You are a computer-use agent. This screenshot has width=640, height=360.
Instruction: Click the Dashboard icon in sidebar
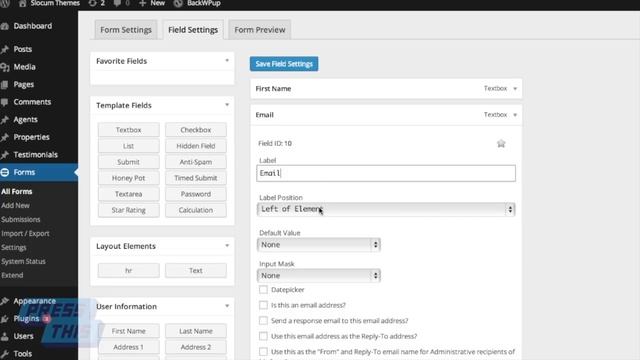[4, 26]
